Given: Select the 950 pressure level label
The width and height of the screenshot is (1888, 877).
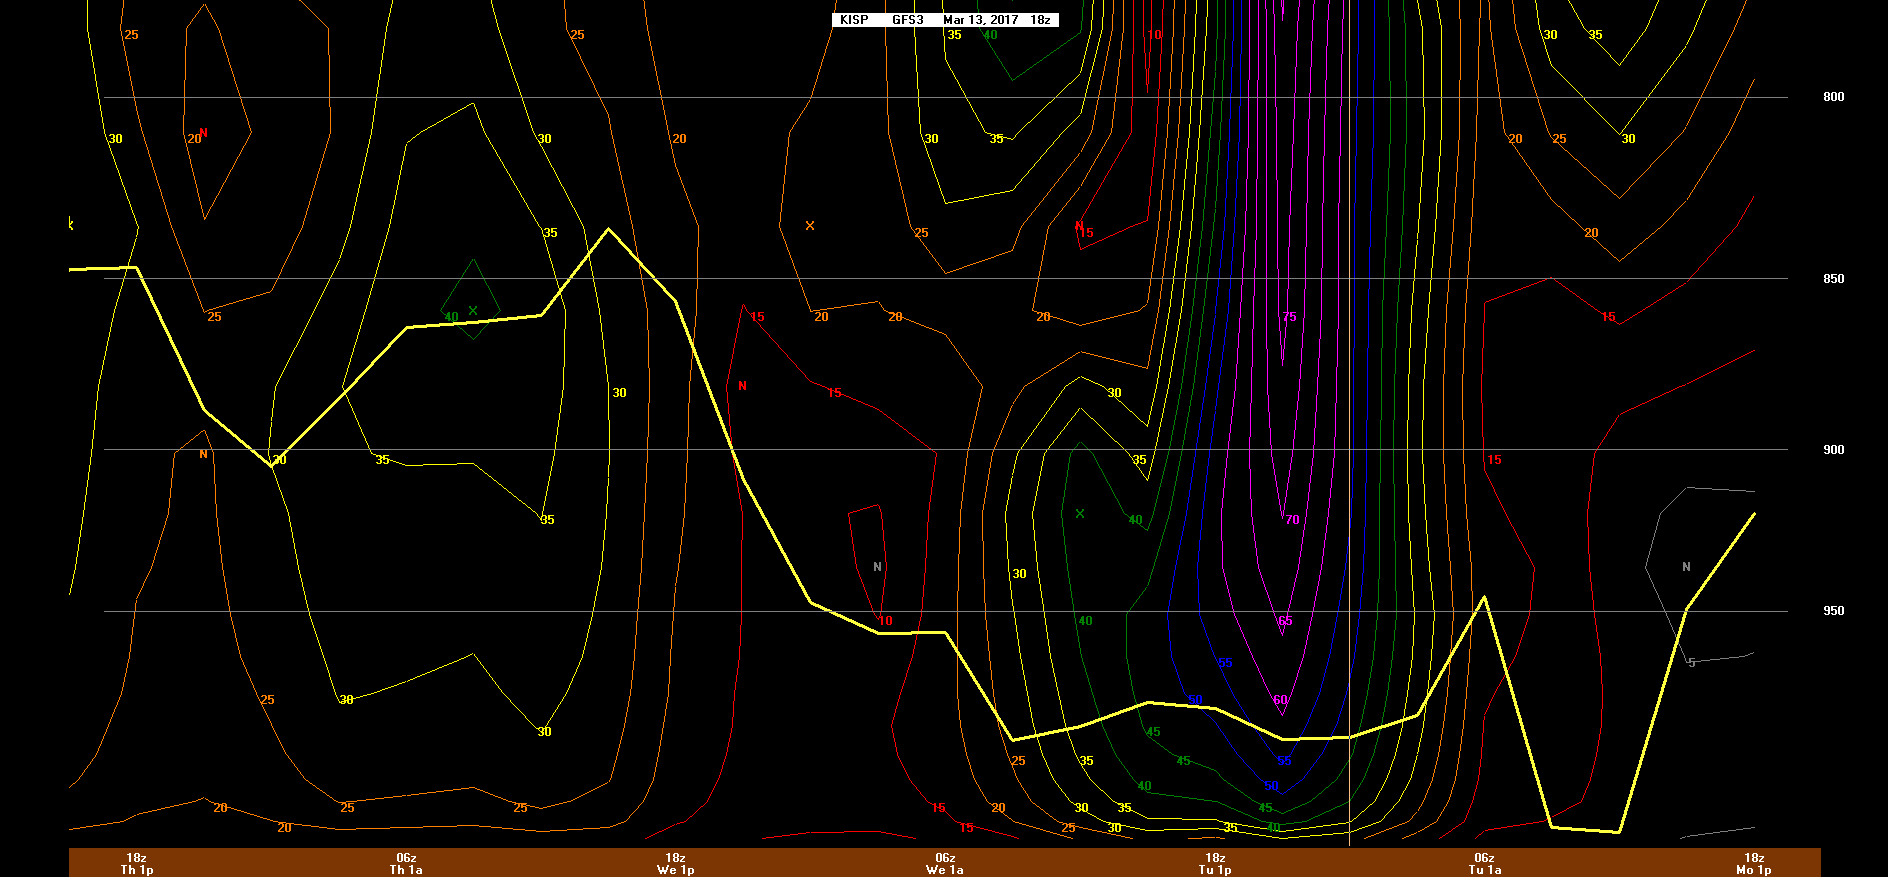Looking at the screenshot, I should pos(1833,611).
